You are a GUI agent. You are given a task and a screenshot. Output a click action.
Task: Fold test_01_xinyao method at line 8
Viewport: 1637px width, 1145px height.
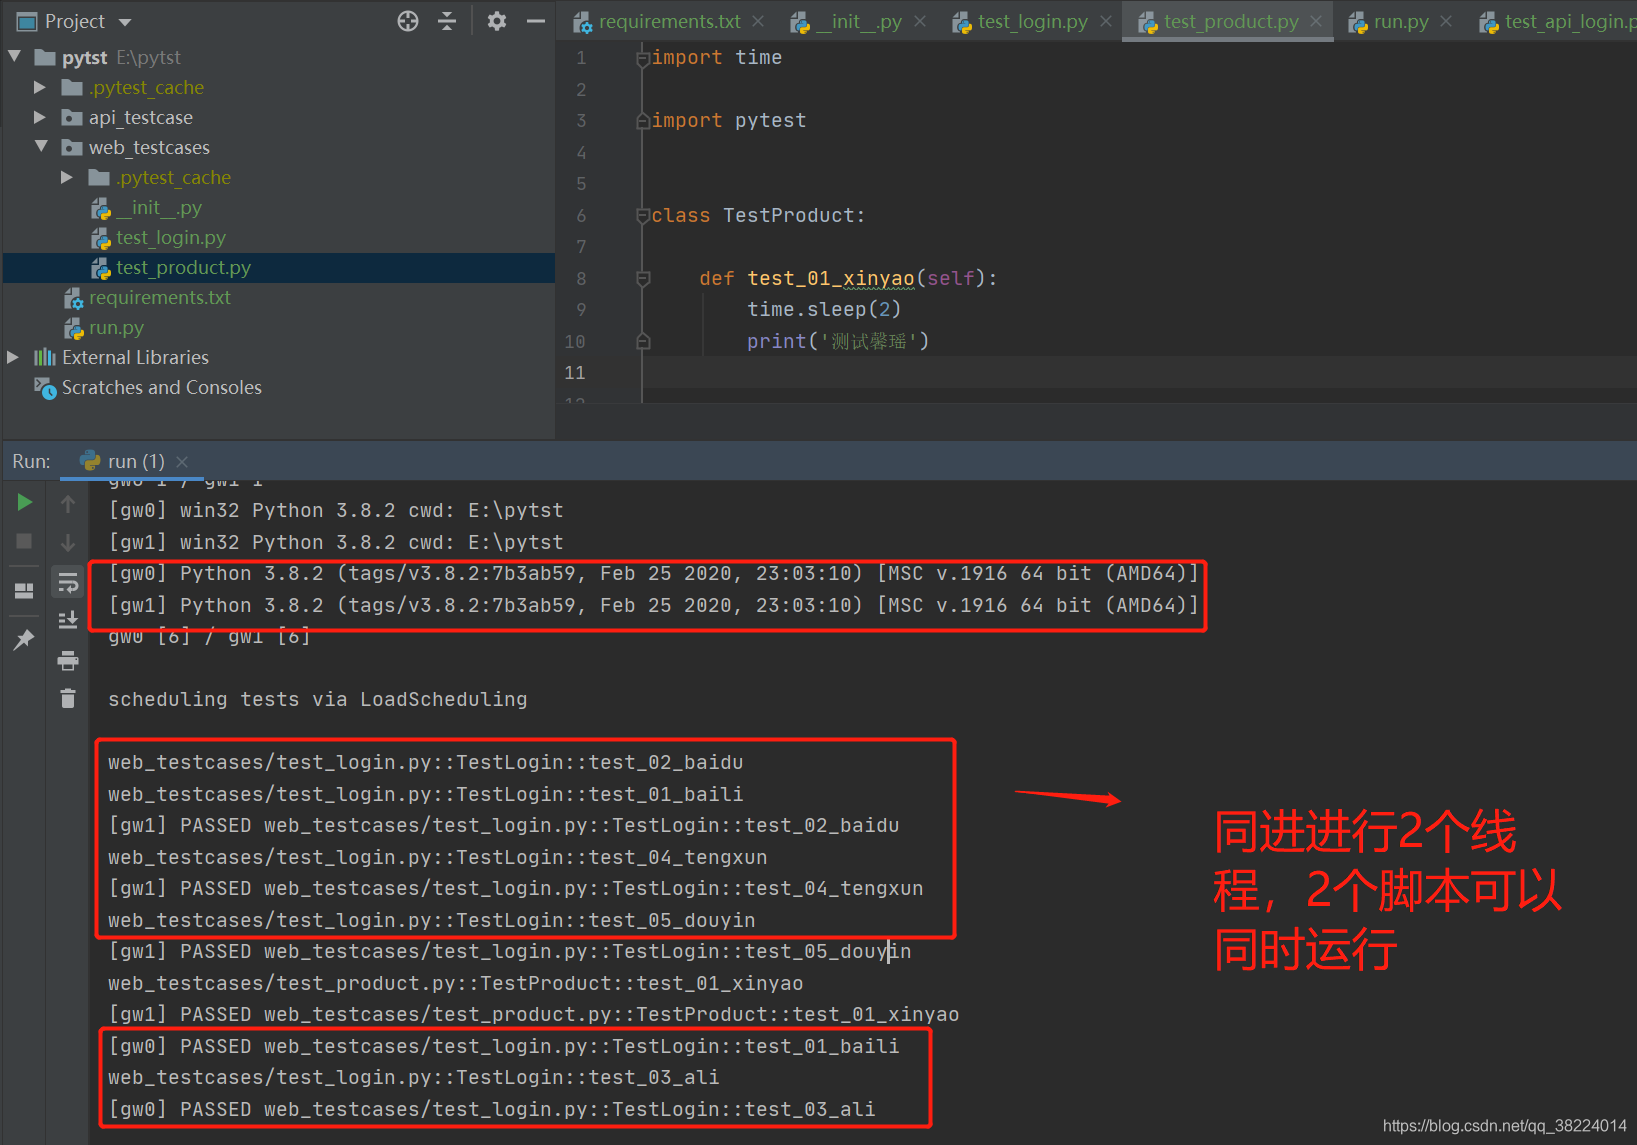[x=643, y=278]
